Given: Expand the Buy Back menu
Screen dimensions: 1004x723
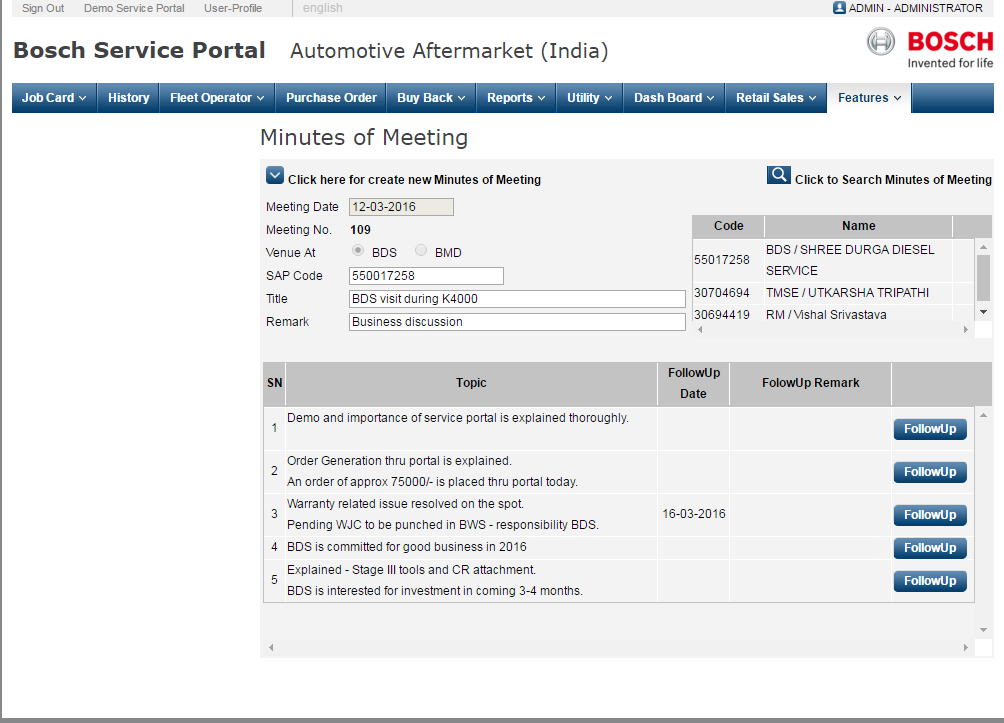Looking at the screenshot, I should pos(431,98).
